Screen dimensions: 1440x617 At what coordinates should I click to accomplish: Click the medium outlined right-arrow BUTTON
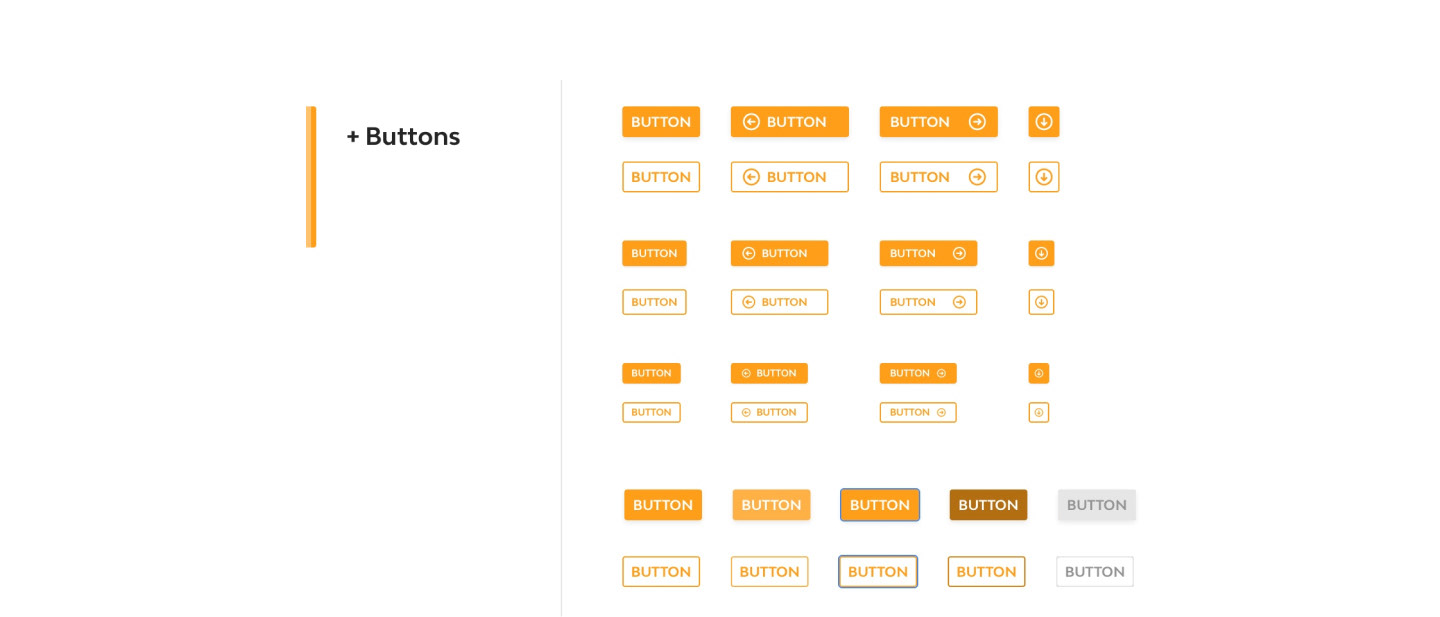click(x=928, y=302)
